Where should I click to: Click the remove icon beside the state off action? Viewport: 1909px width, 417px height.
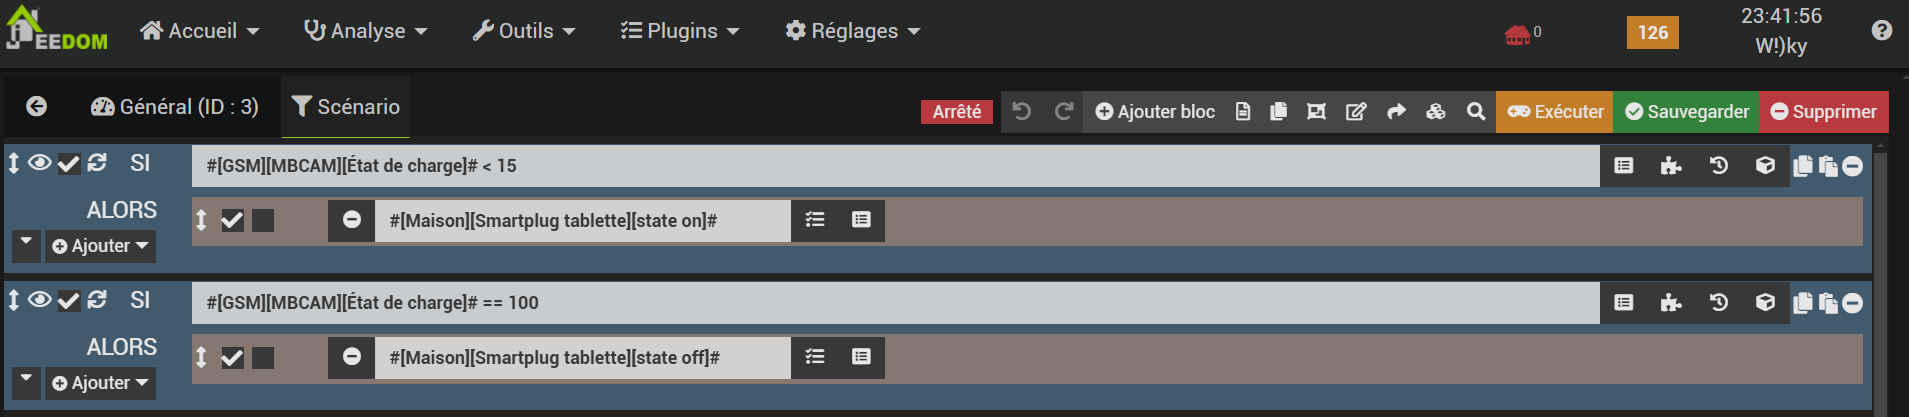352,357
